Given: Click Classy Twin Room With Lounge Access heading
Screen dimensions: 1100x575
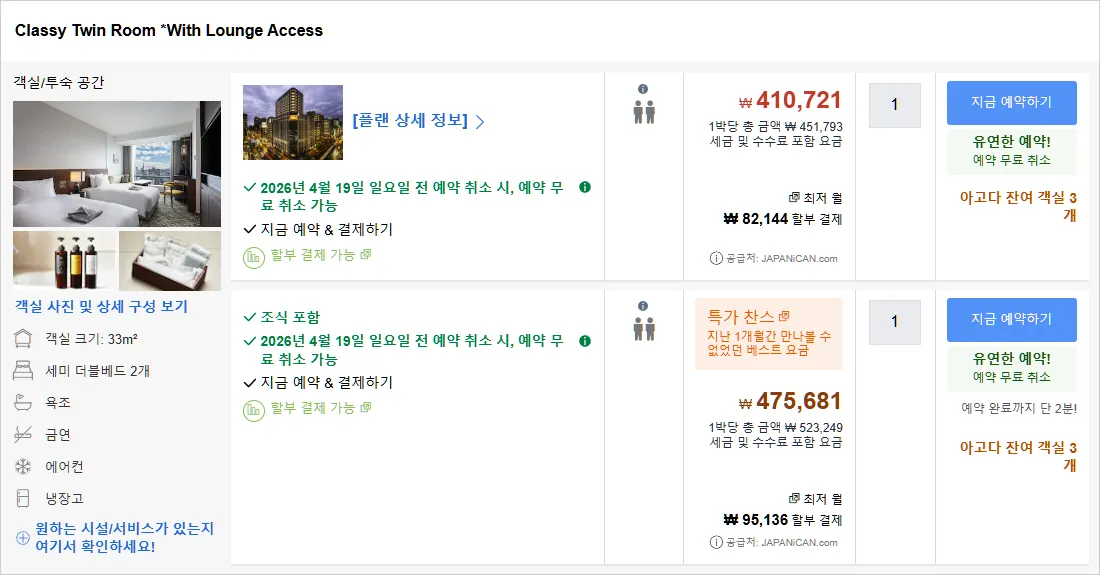Looking at the screenshot, I should tap(169, 30).
